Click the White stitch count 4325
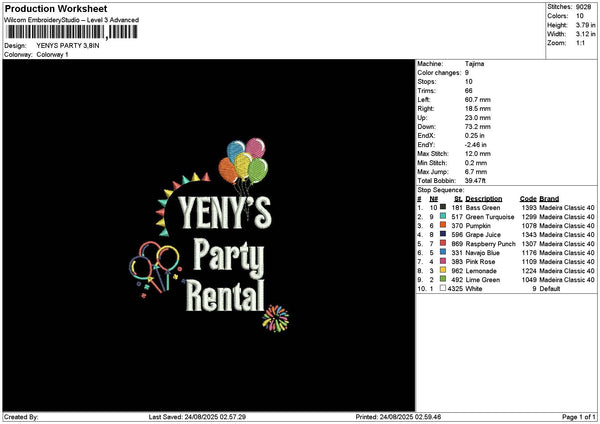Screen dimensions: 600x424 [x=455, y=289]
